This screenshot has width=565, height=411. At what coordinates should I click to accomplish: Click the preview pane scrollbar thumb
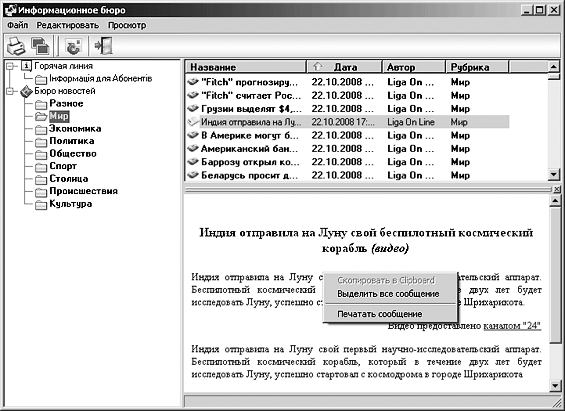point(555,275)
